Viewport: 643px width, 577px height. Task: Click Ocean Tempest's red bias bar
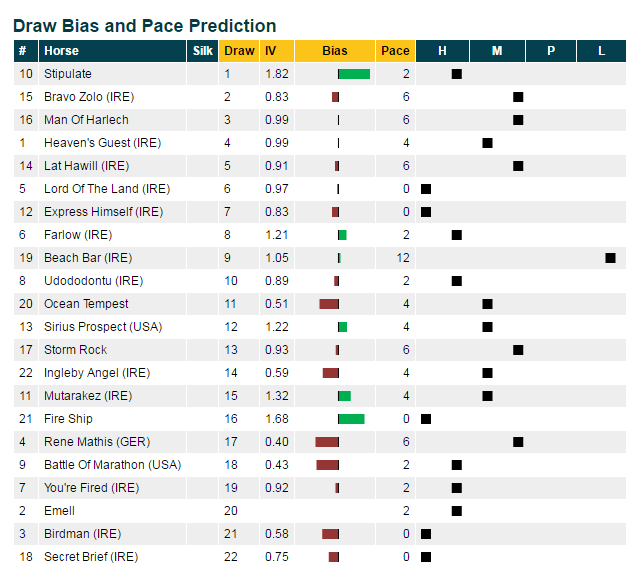(329, 304)
